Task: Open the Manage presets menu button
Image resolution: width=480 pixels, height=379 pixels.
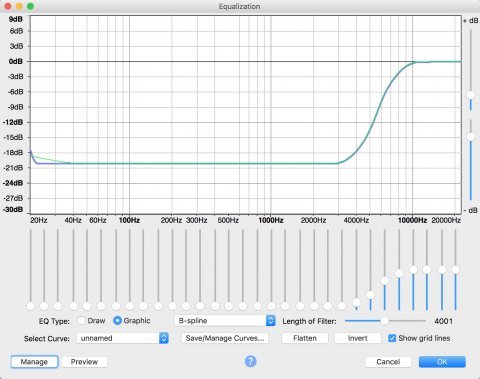Action: pos(34,362)
